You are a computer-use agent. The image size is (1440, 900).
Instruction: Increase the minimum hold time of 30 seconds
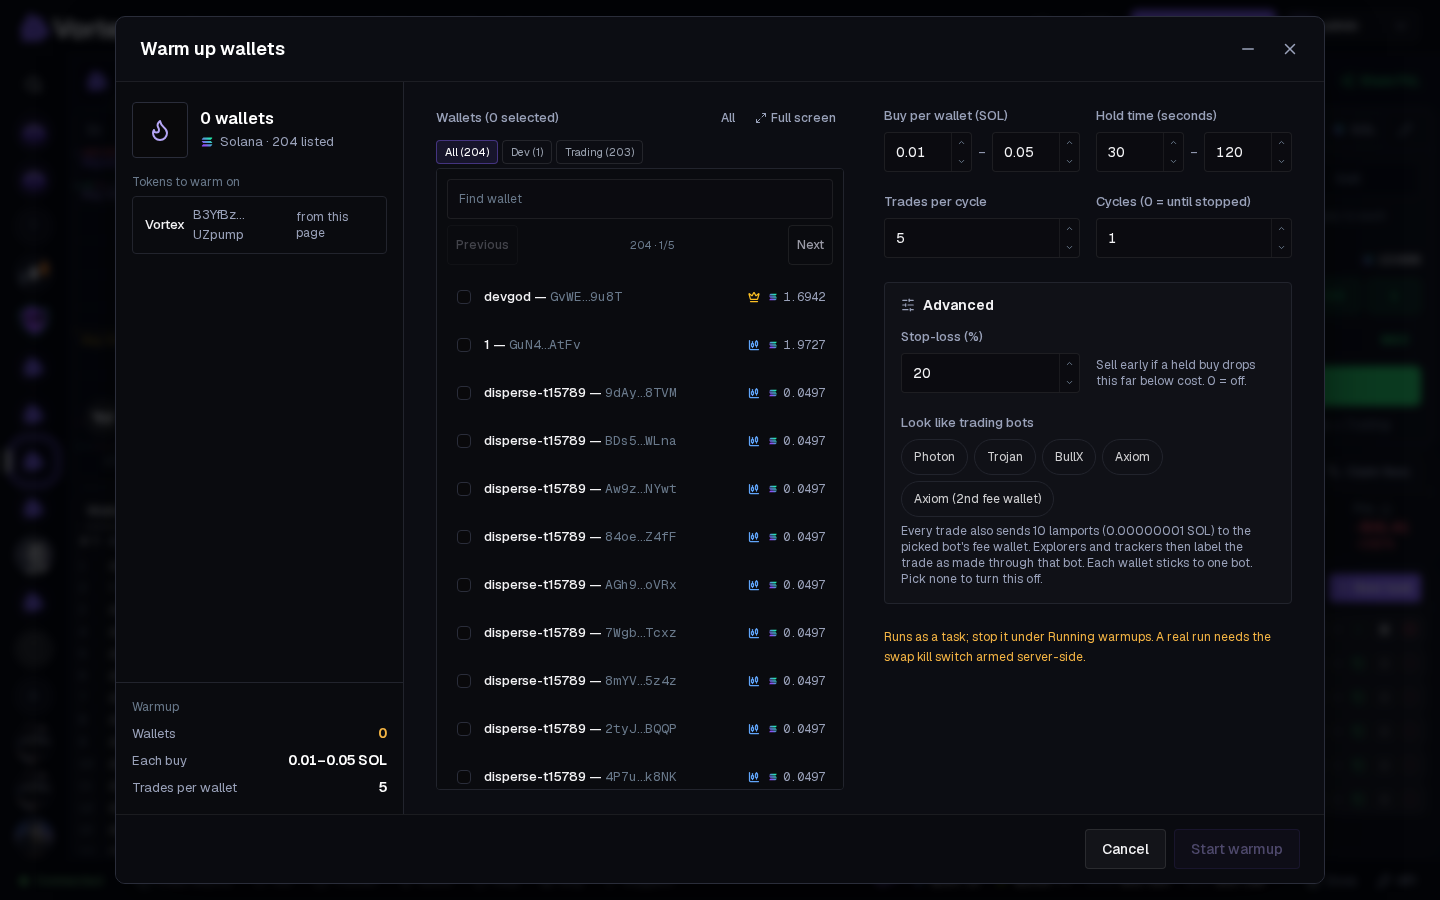(1173, 143)
